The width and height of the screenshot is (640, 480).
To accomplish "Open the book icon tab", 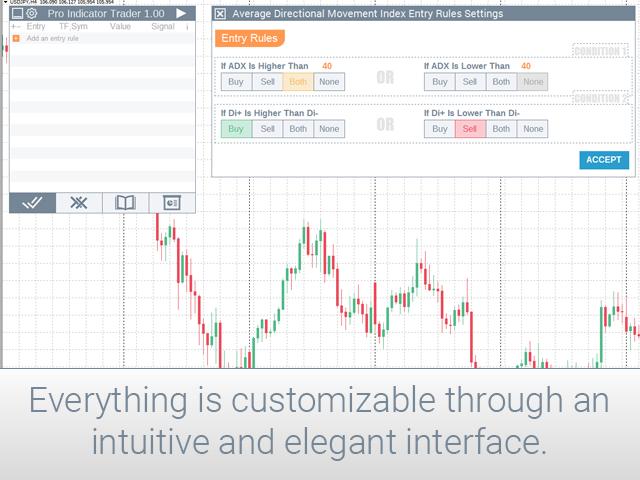I will pos(125,202).
